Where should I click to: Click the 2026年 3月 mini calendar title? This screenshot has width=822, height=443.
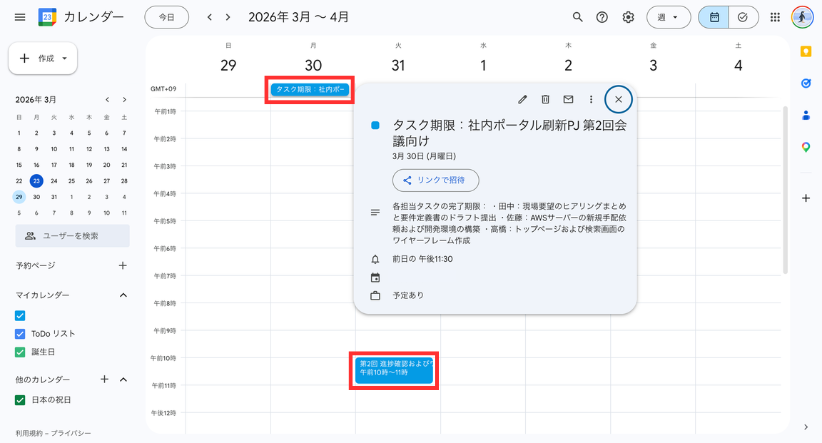tap(36, 100)
